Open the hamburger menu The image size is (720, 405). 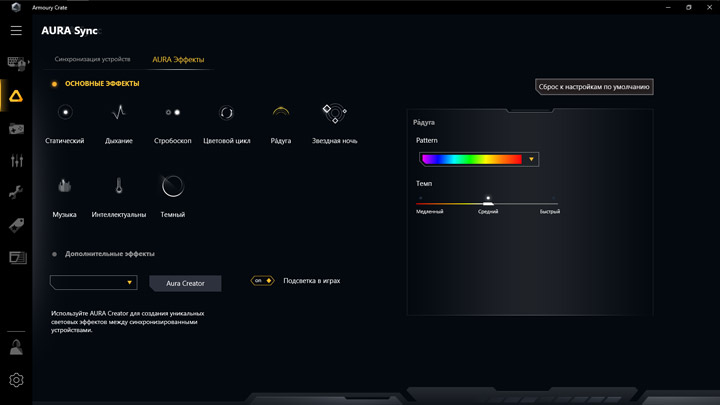[16, 30]
